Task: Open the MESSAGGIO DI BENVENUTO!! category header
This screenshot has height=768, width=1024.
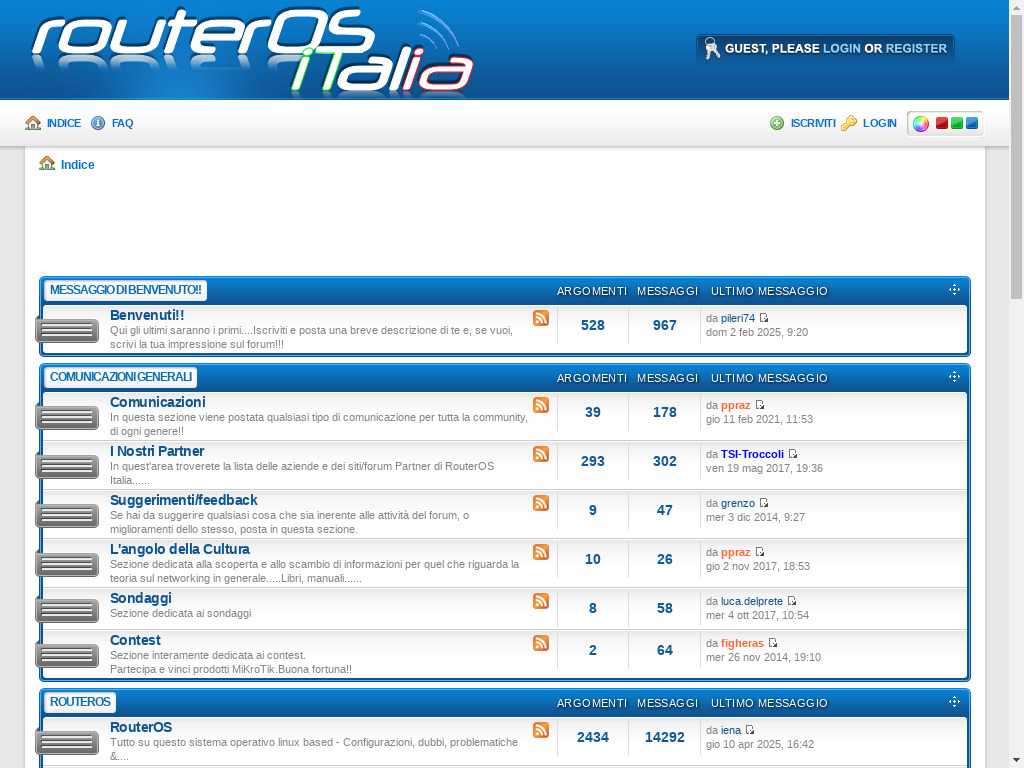Action: (125, 290)
